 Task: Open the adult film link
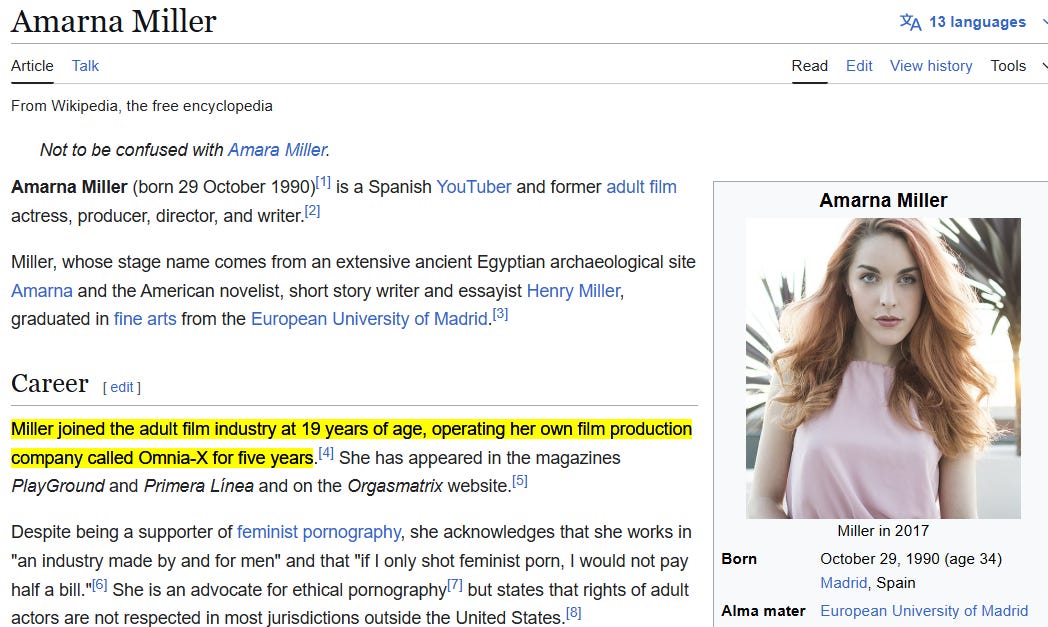click(641, 186)
